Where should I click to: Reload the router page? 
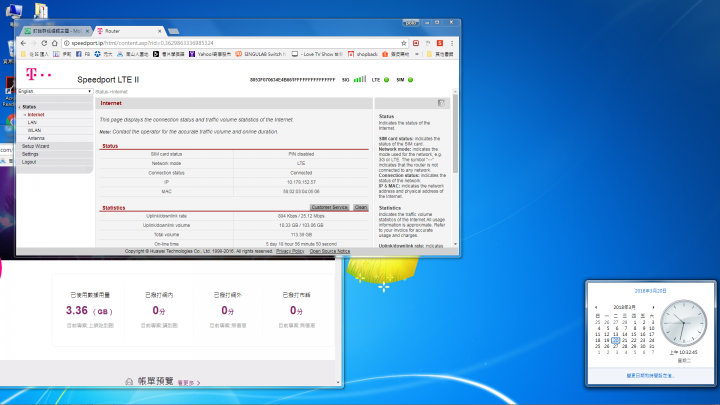(x=44, y=43)
